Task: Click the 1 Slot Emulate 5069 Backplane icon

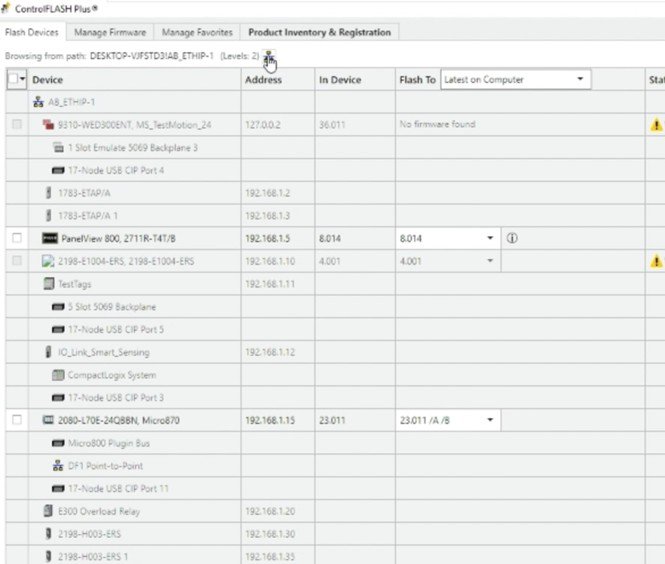Action: (58, 148)
